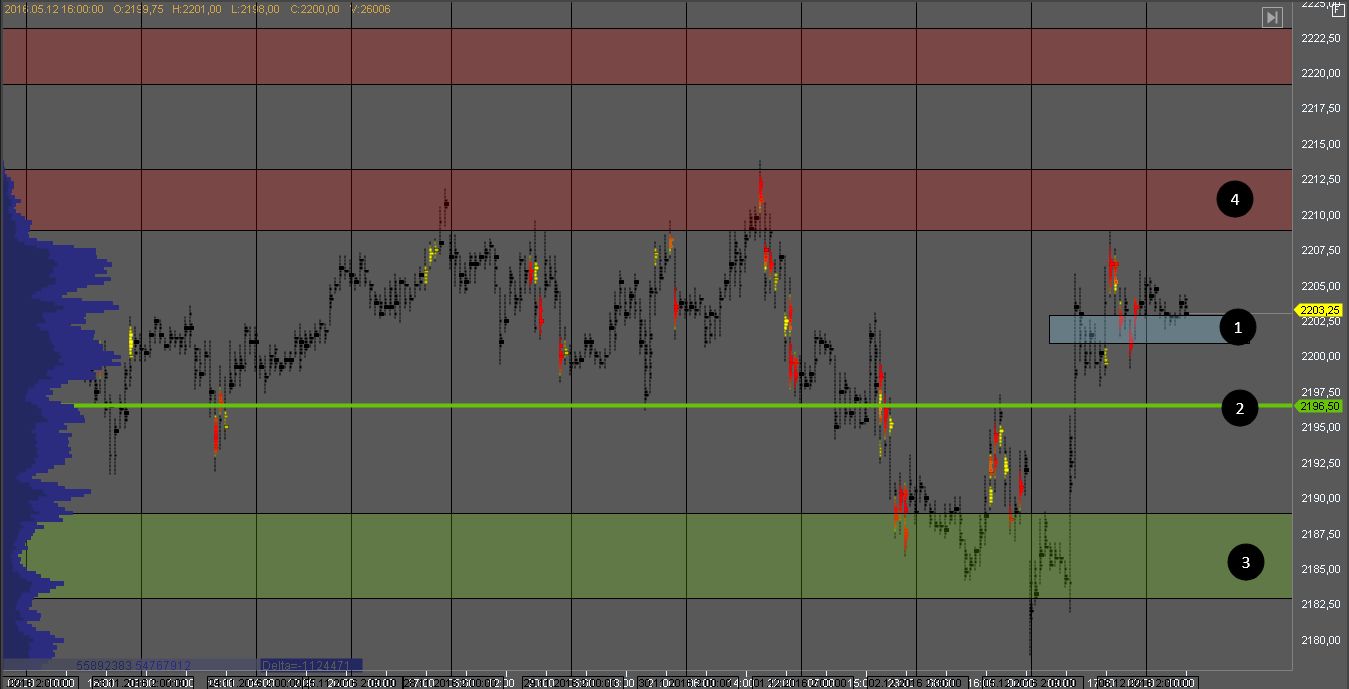This screenshot has height=689, width=1349.
Task: Click the scroll-to-latest-bar arrow icon
Action: pyautogui.click(x=1271, y=17)
